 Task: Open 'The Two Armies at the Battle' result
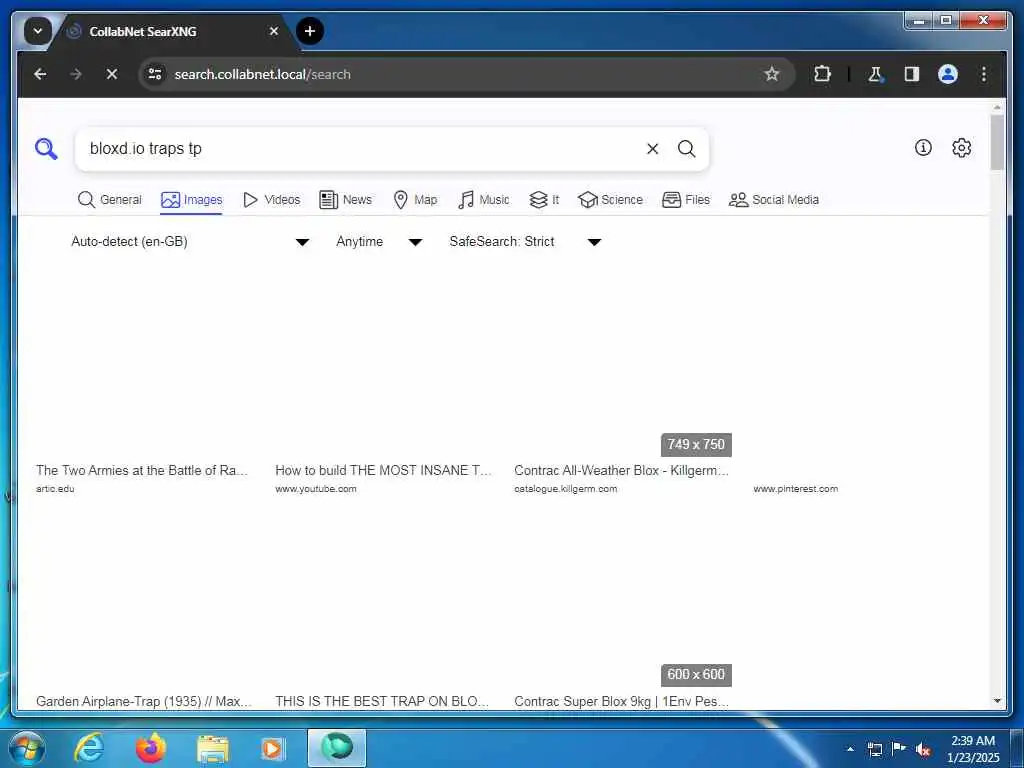tap(142, 470)
